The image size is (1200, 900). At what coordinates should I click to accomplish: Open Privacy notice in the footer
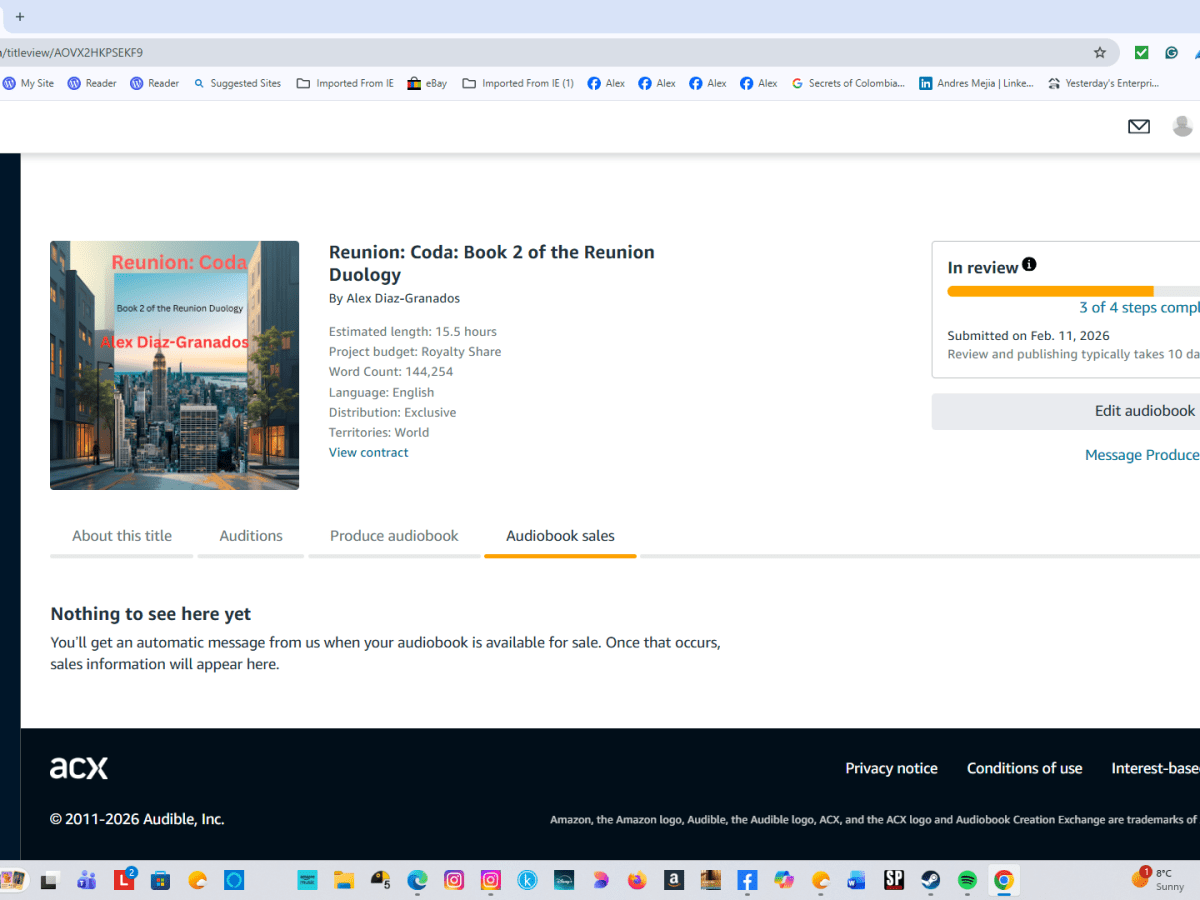pyautogui.click(x=891, y=768)
